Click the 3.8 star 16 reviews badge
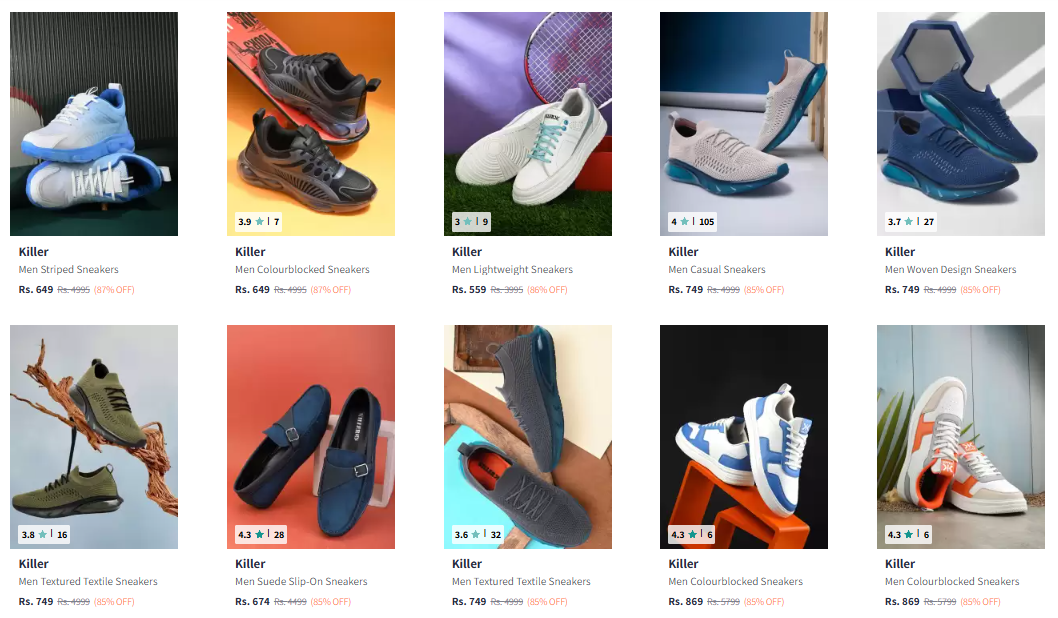1058x618 pixels. [45, 534]
